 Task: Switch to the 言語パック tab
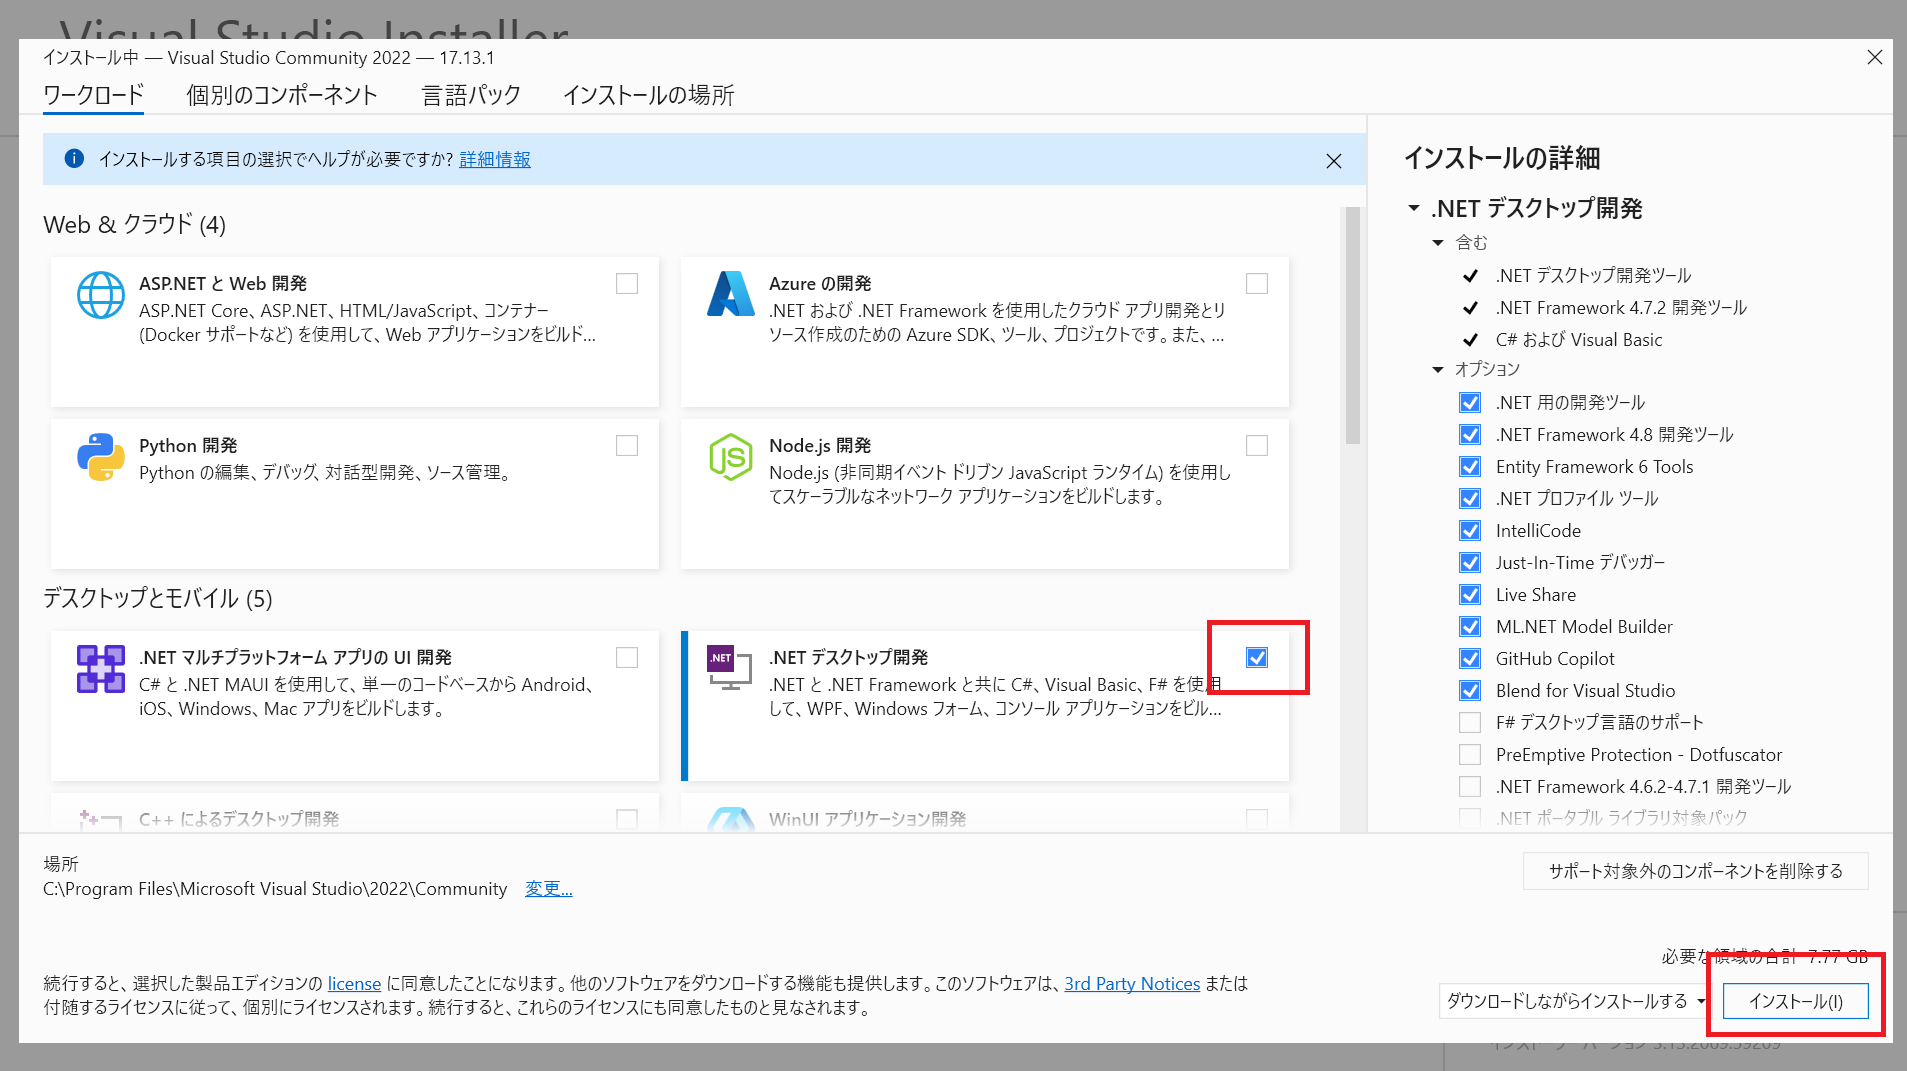pos(471,95)
